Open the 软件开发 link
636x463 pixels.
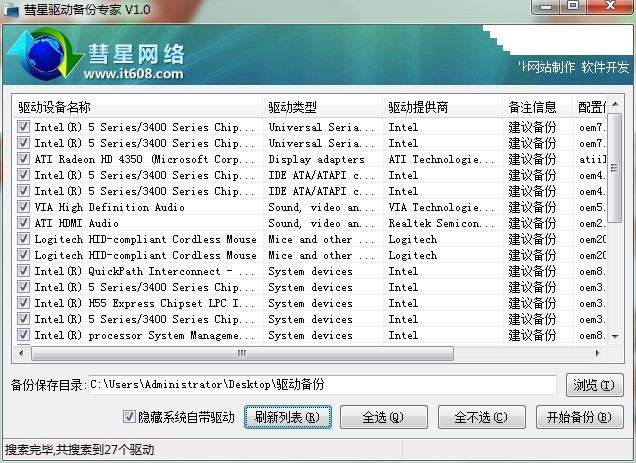(x=606, y=67)
